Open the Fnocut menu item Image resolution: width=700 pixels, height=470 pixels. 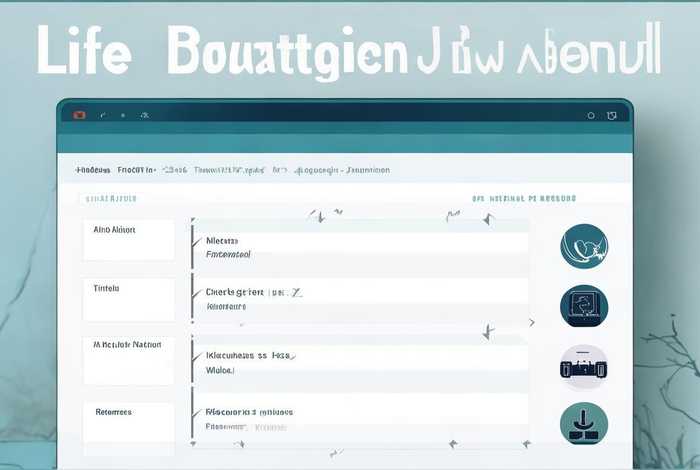click(137, 170)
